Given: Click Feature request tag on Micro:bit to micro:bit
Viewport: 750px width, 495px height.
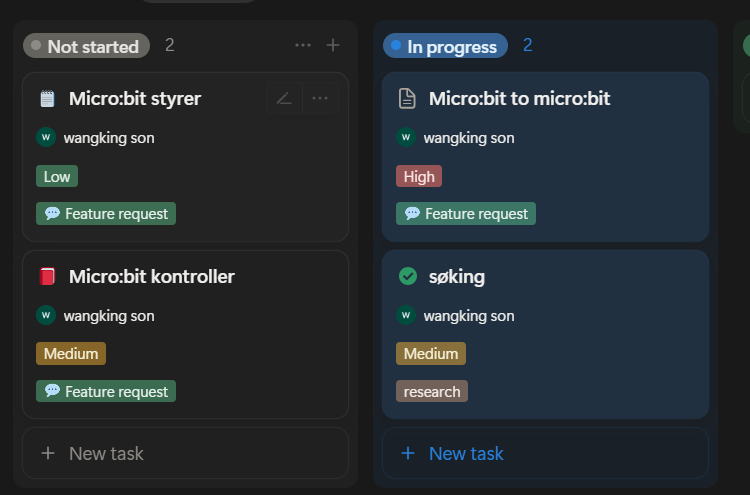Looking at the screenshot, I should tap(466, 214).
